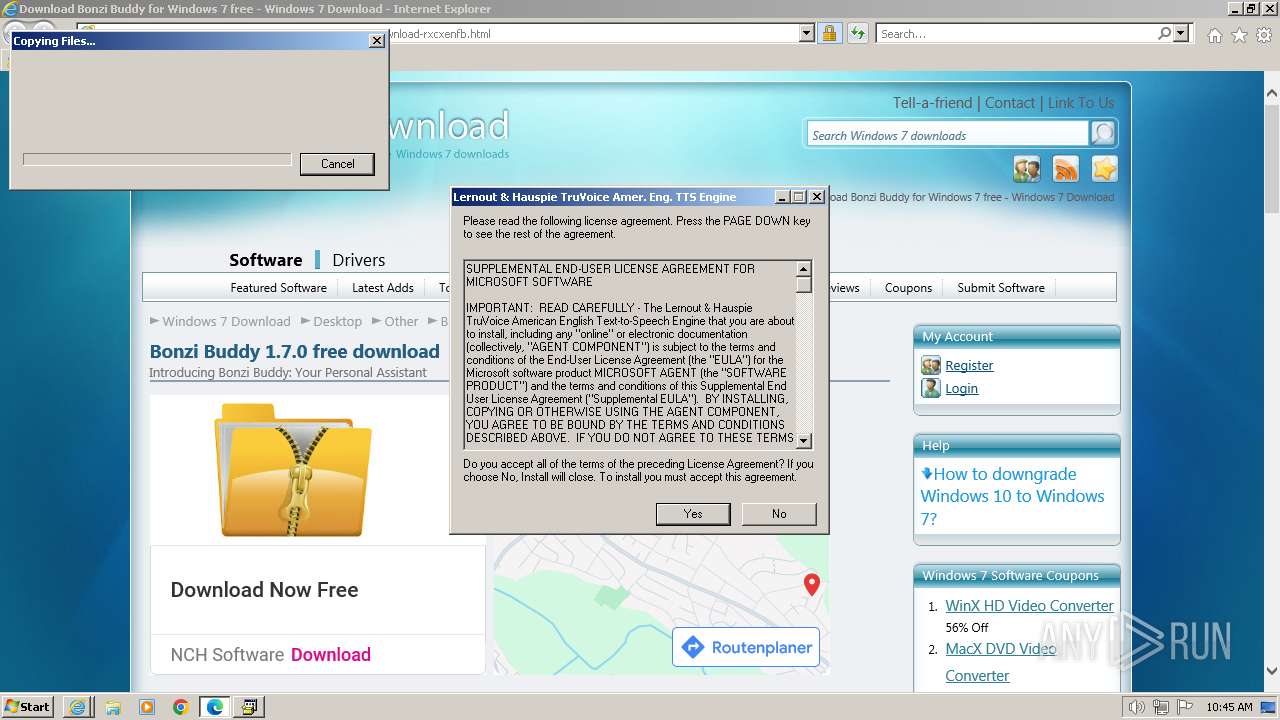Screen dimensions: 1280x720
Task: Click Yes to accept the license agreement
Action: tap(693, 513)
